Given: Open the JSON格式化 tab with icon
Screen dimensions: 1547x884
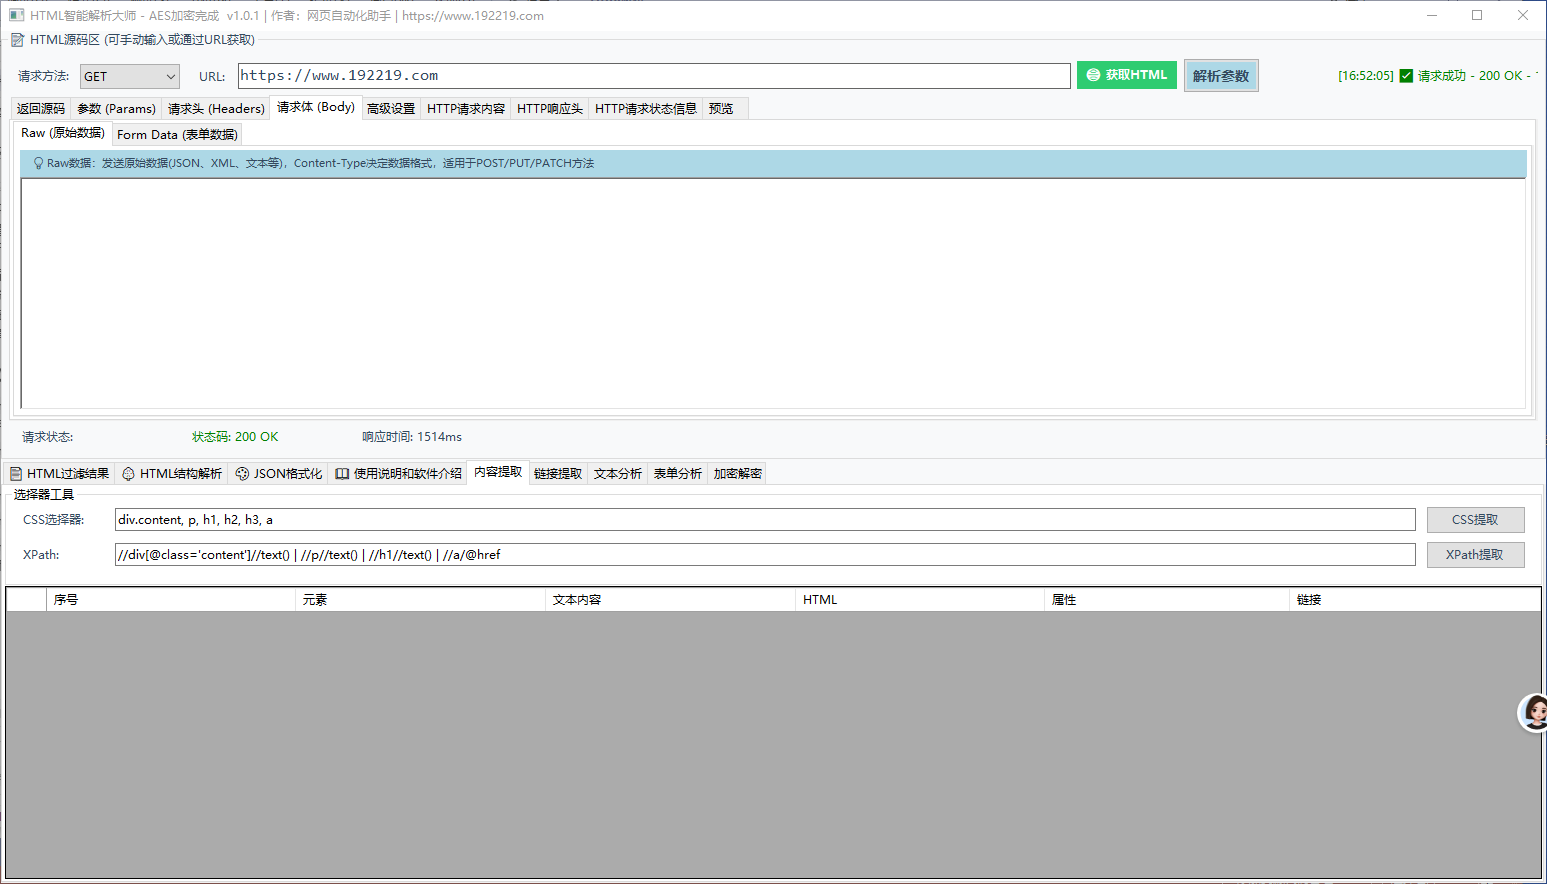Looking at the screenshot, I should pos(279,474).
